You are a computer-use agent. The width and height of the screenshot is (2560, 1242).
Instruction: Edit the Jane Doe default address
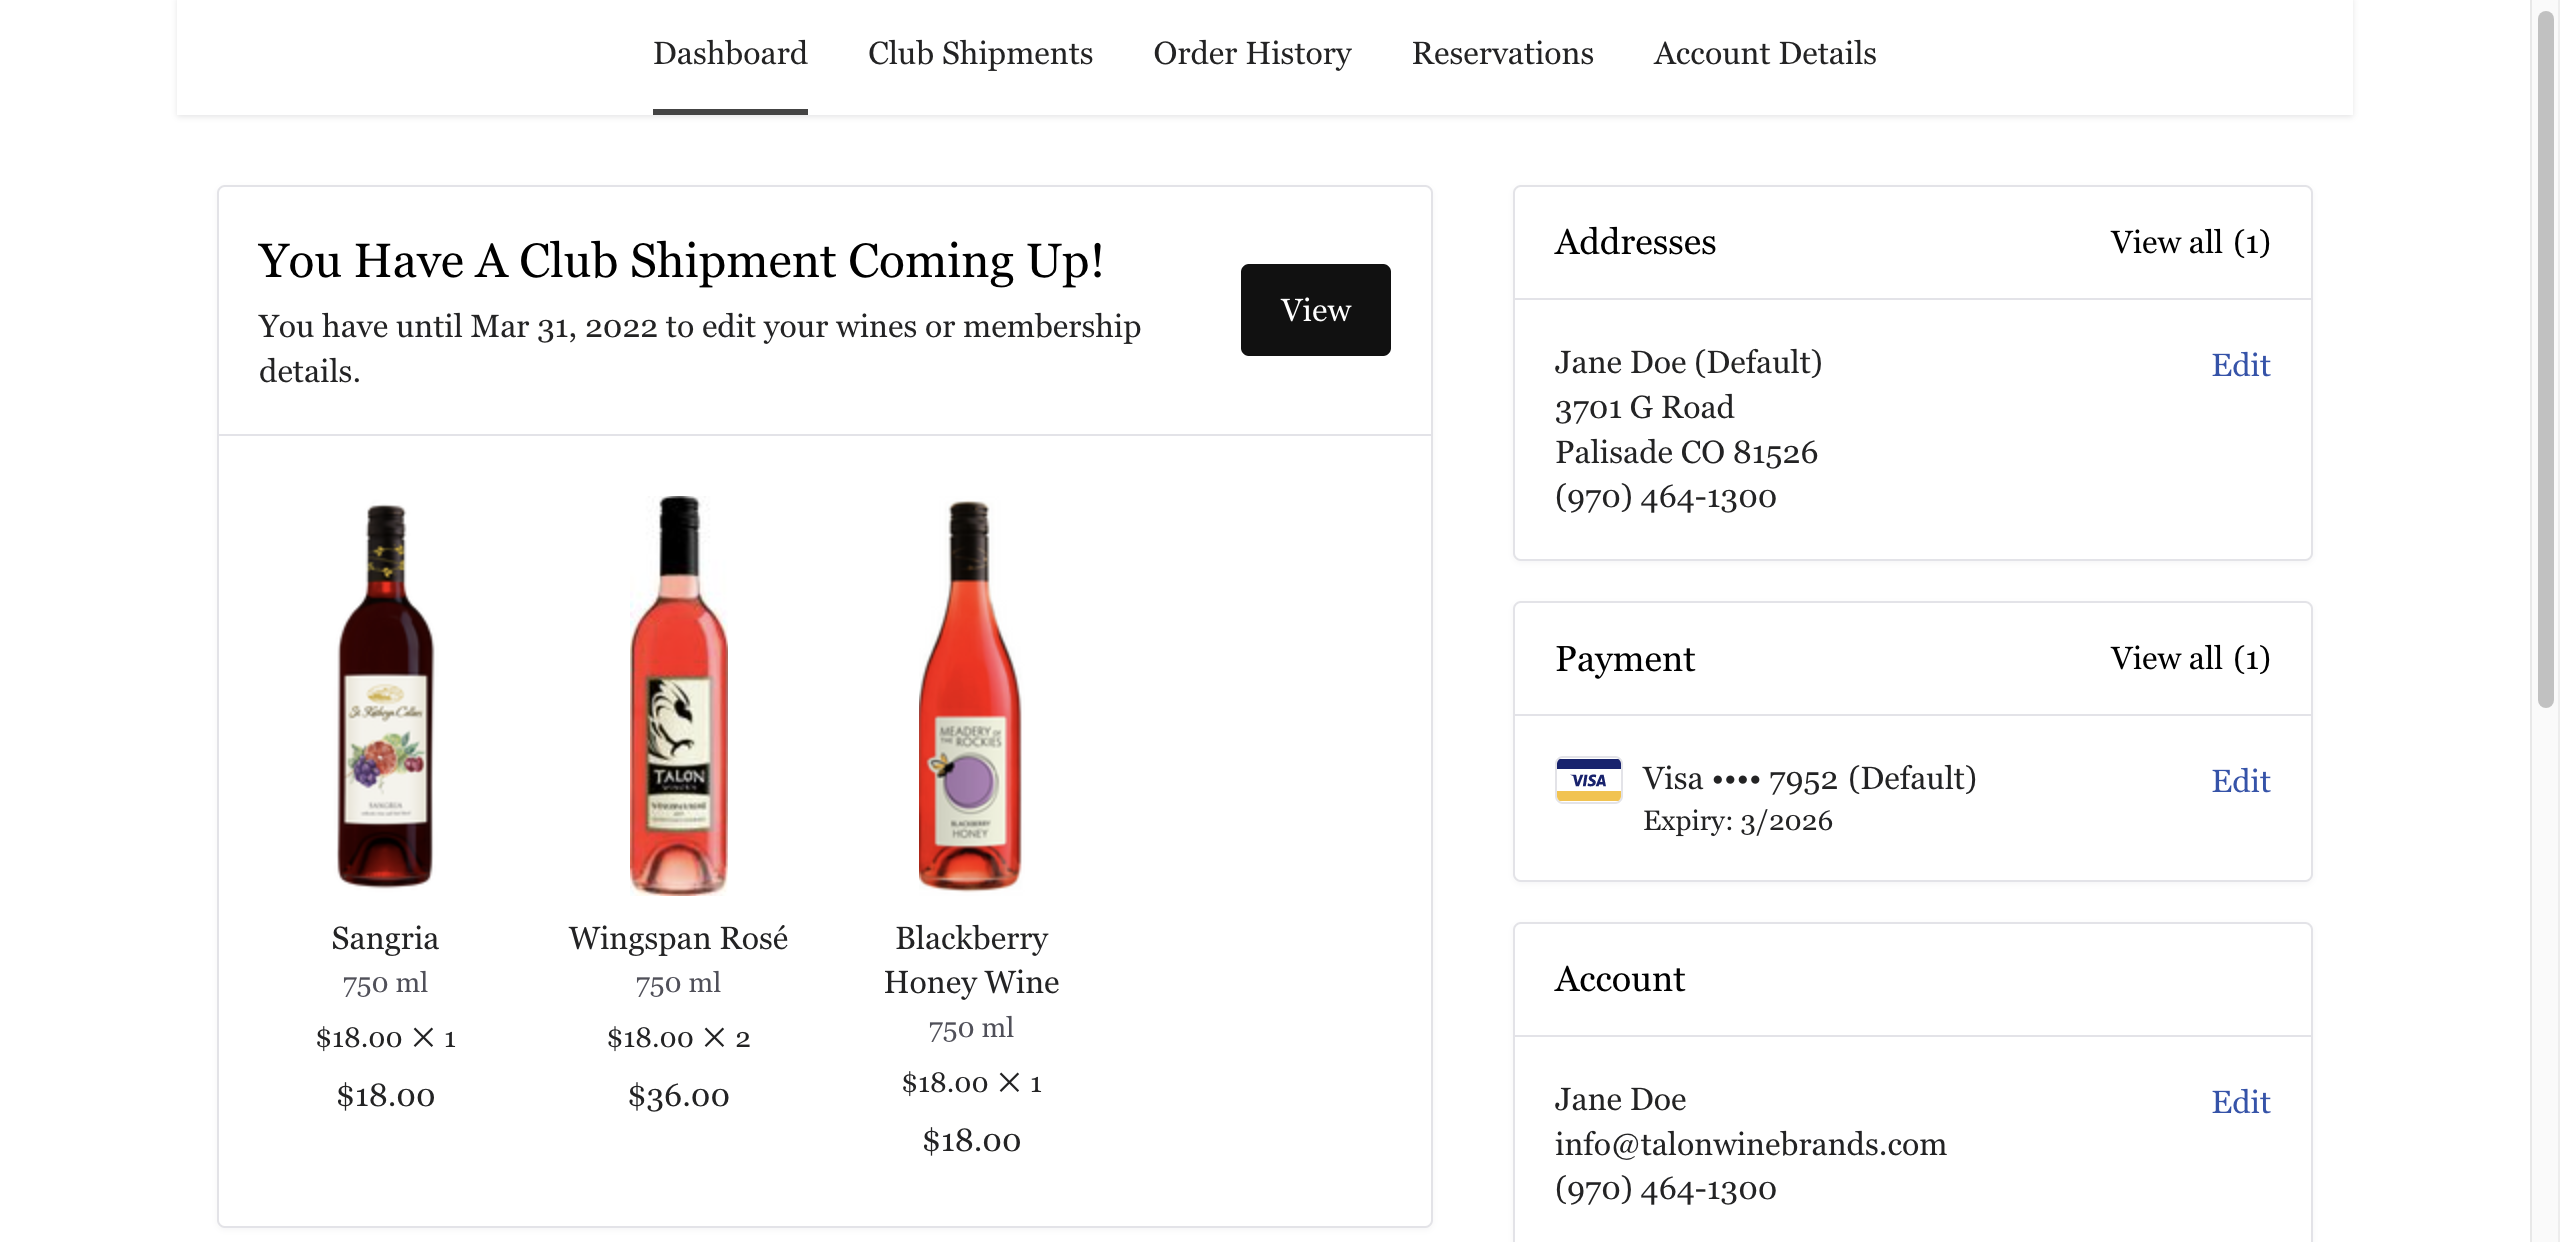[2240, 365]
